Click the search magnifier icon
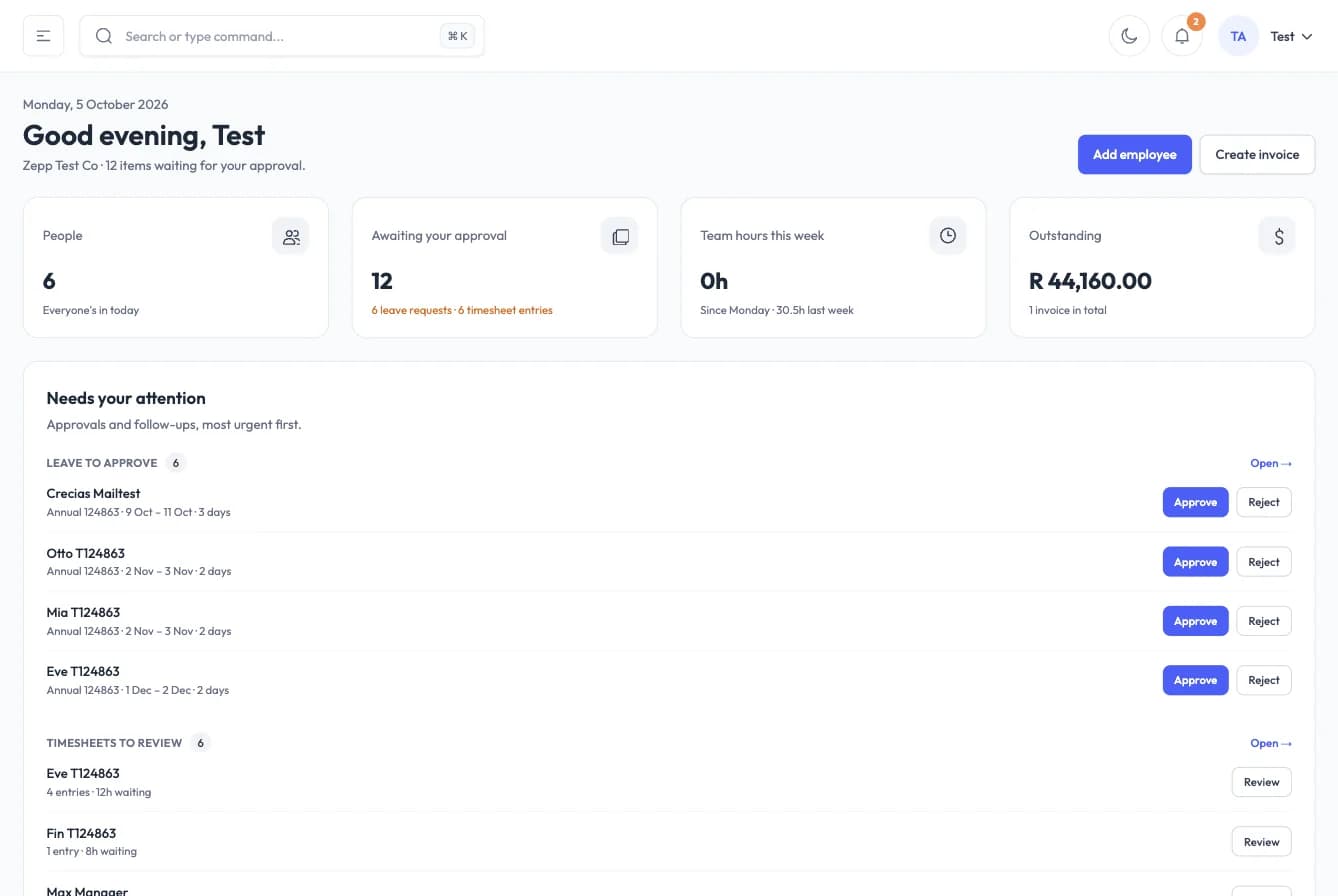 tap(104, 36)
